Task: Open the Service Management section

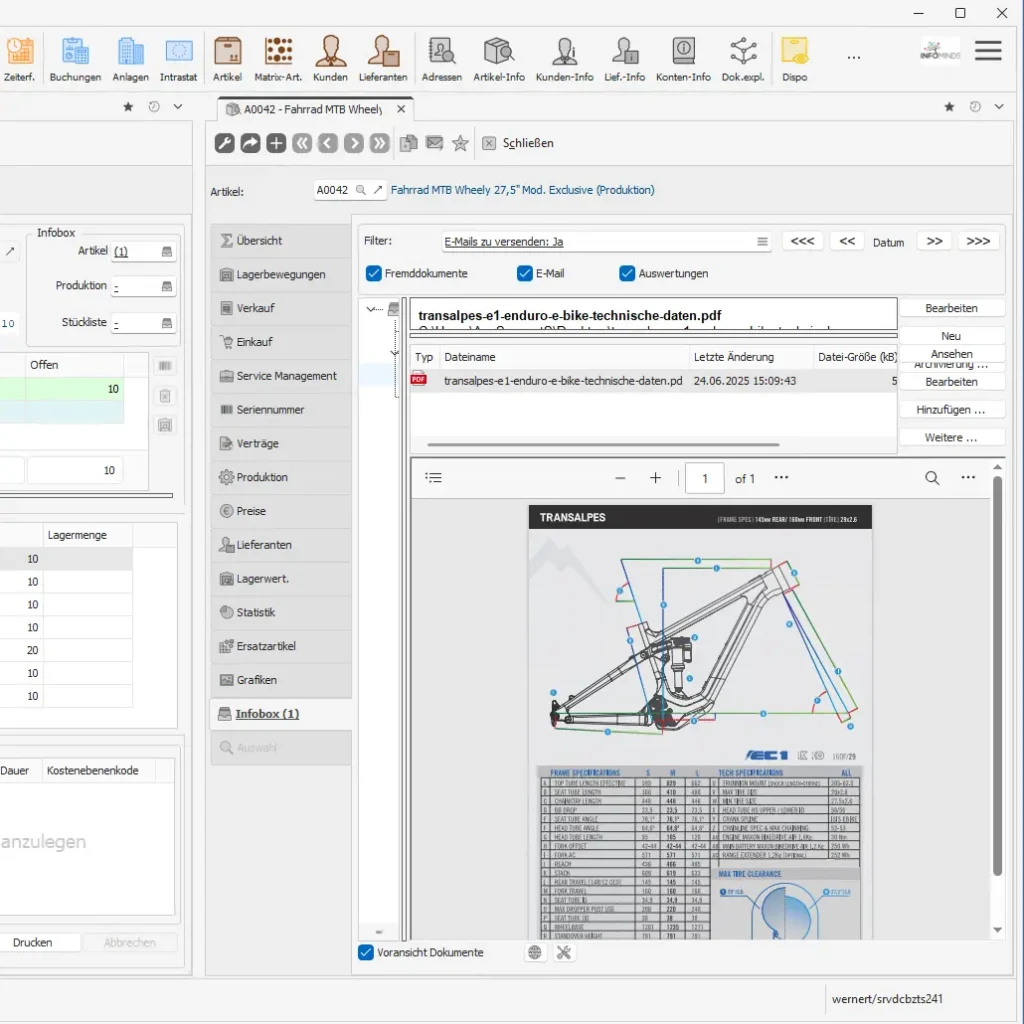Action: 281,376
